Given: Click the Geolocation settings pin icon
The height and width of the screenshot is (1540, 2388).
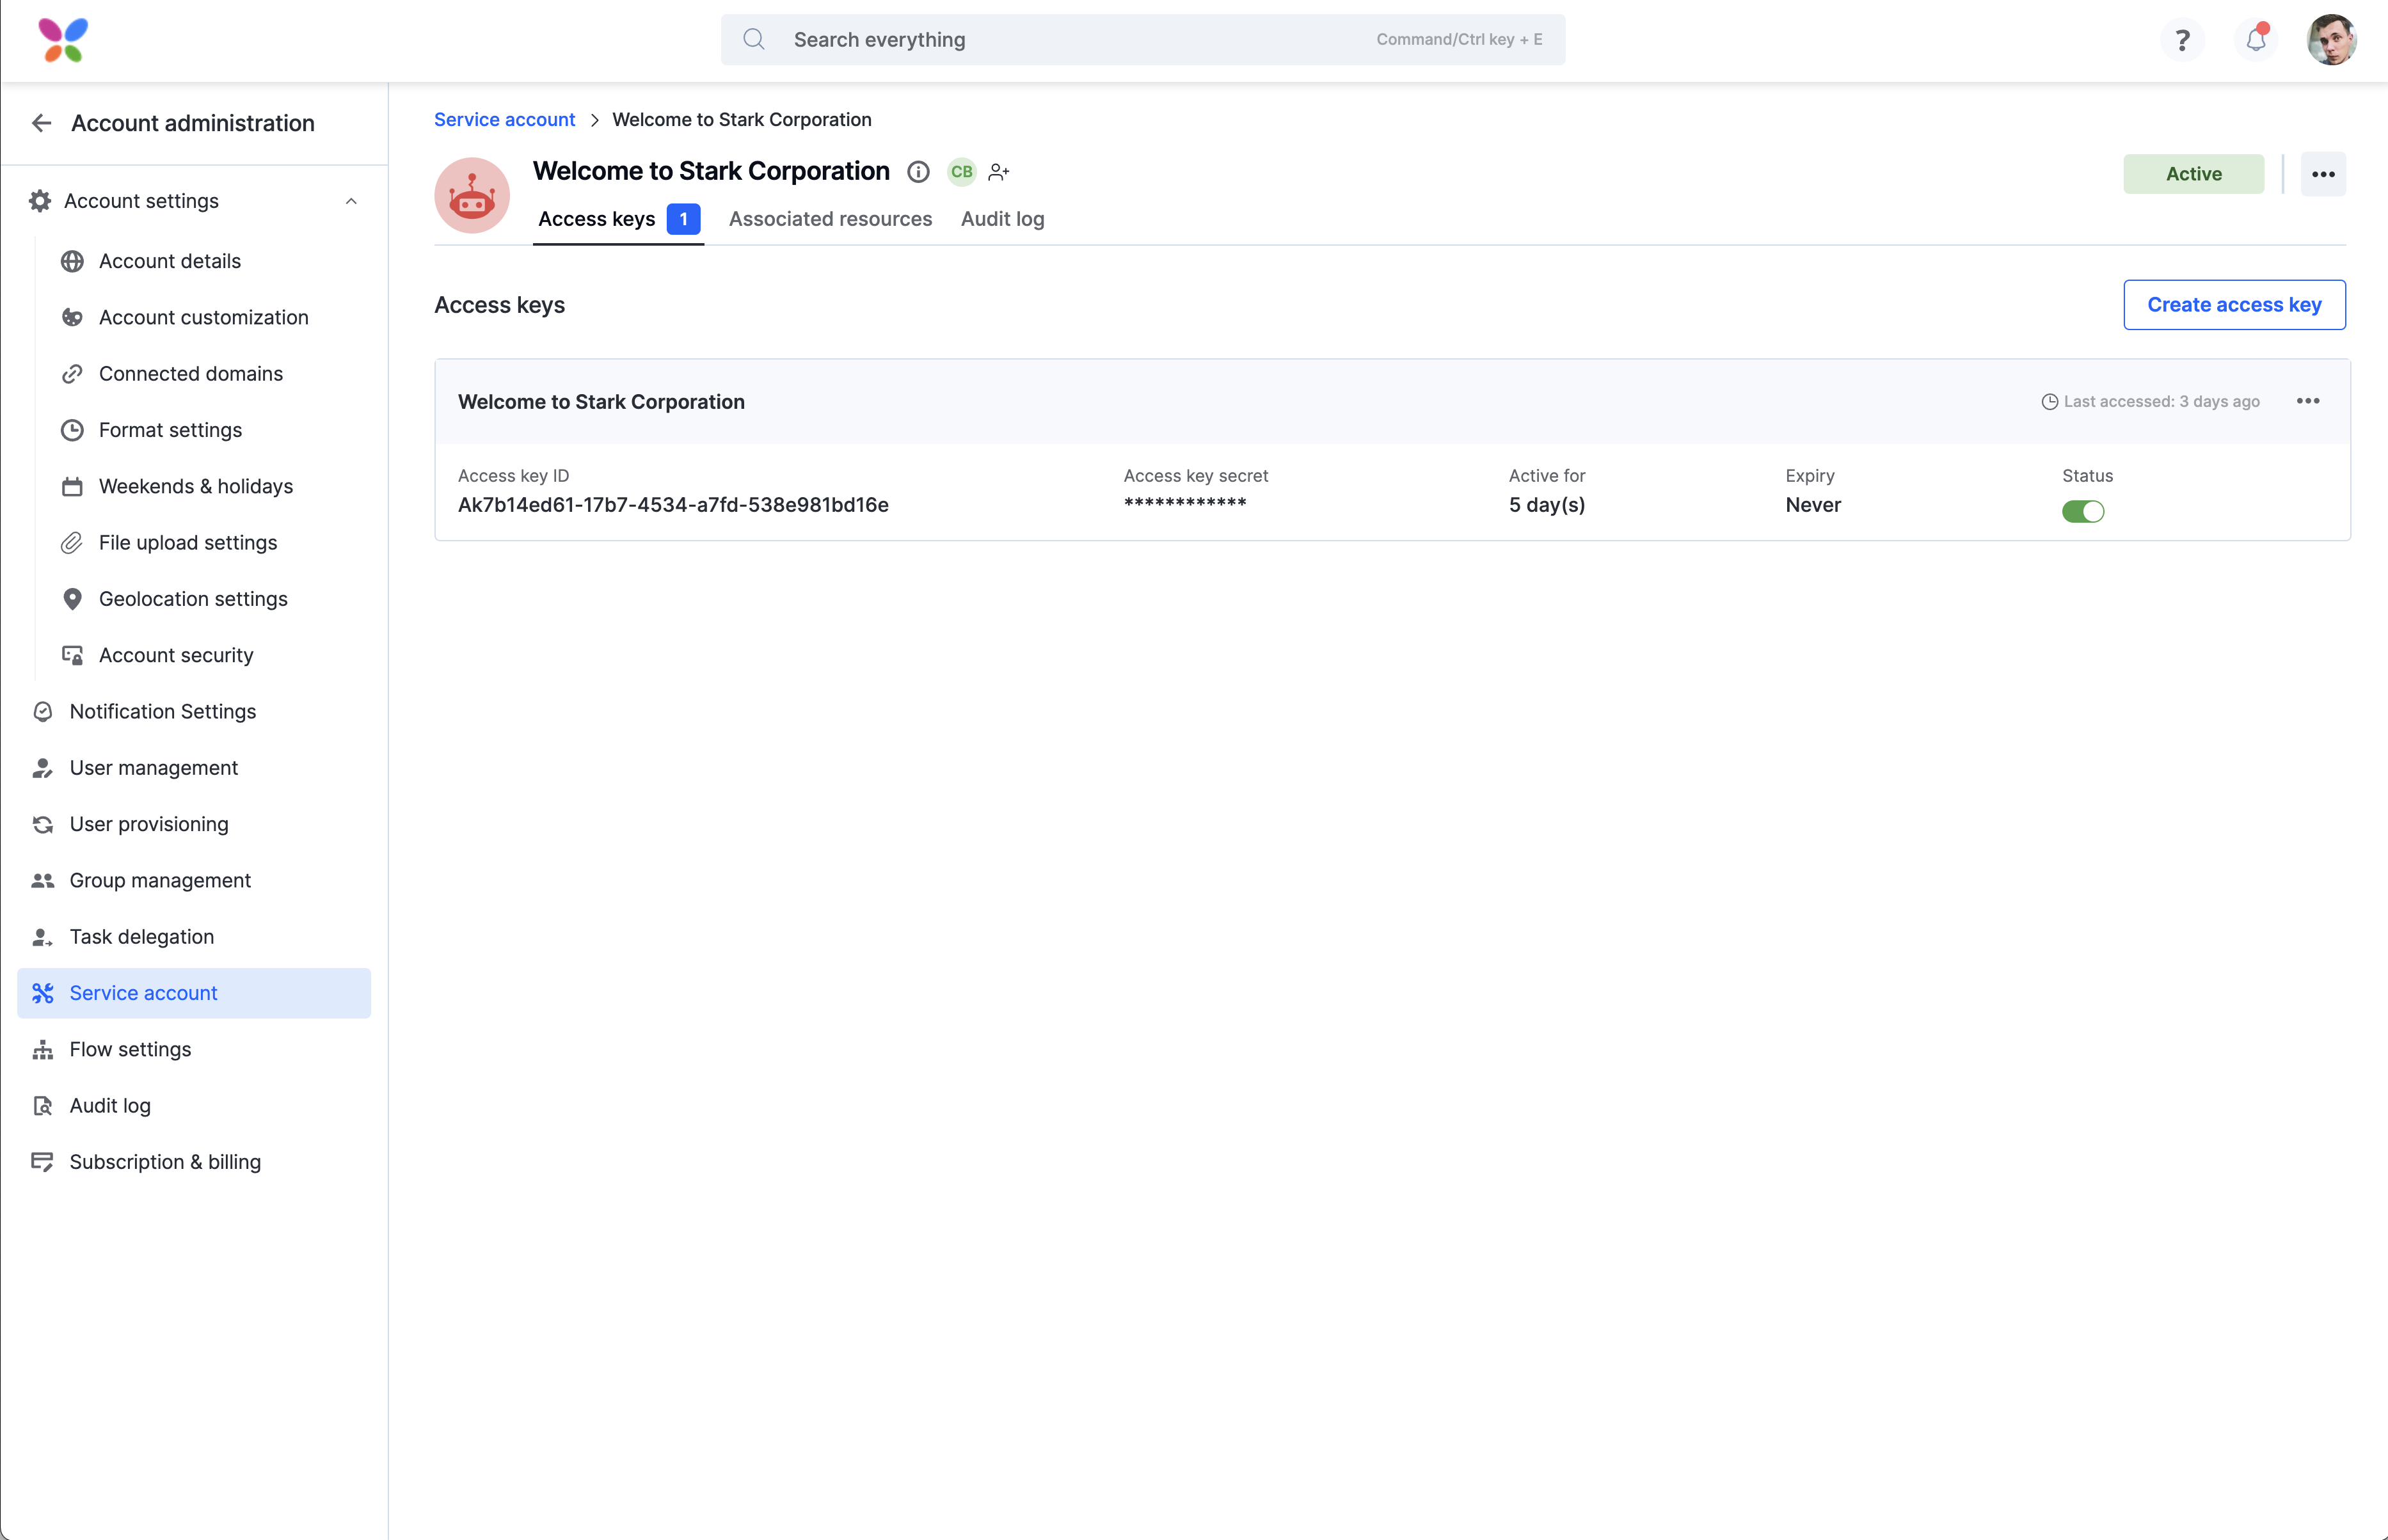Looking at the screenshot, I should [72, 599].
